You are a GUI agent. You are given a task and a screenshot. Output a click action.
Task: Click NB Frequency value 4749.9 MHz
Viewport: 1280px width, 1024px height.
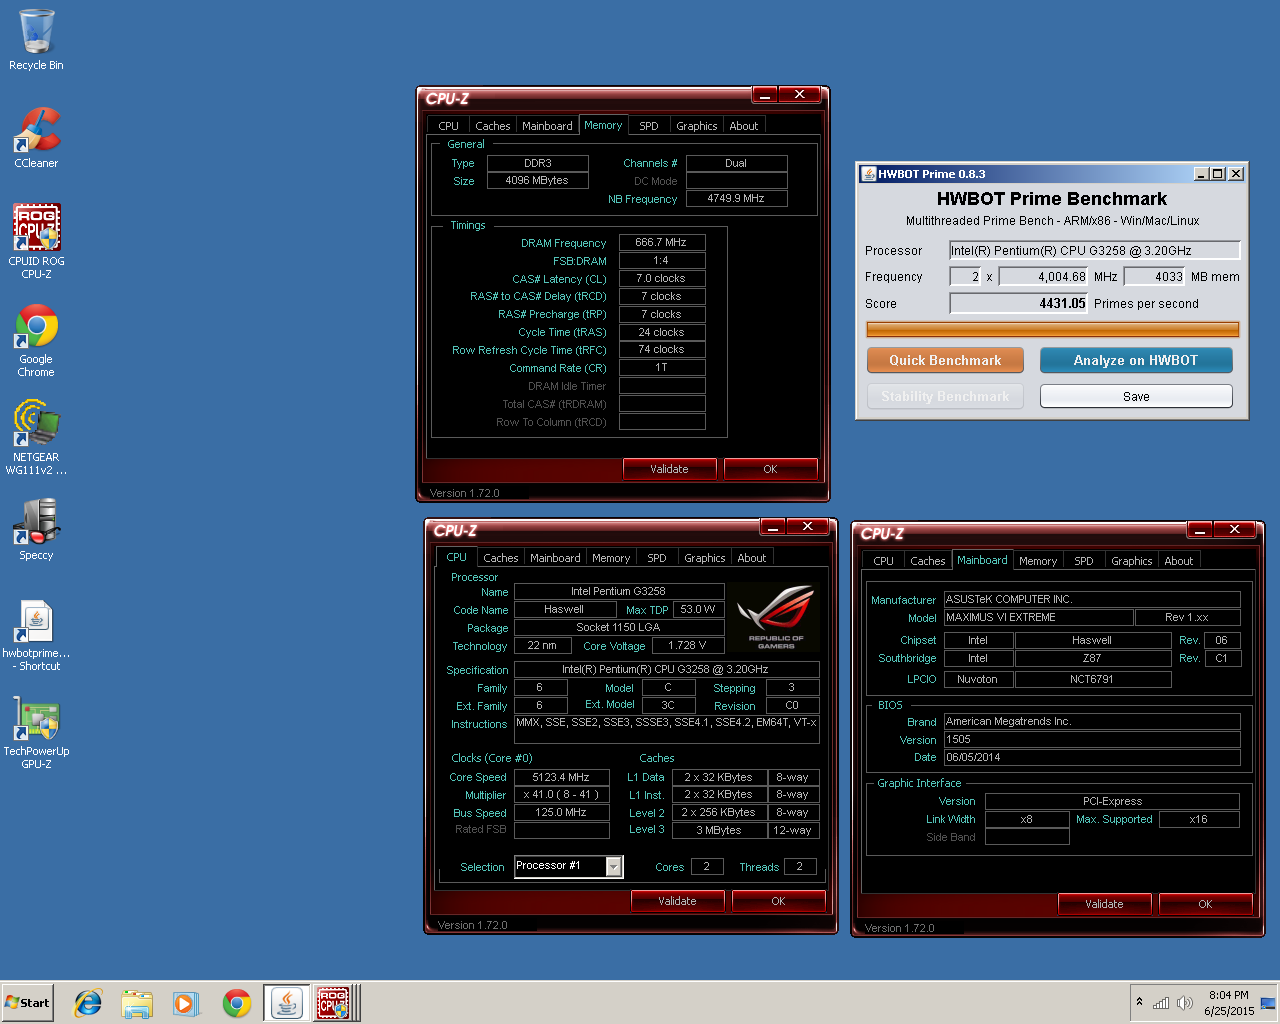pyautogui.click(x=736, y=199)
